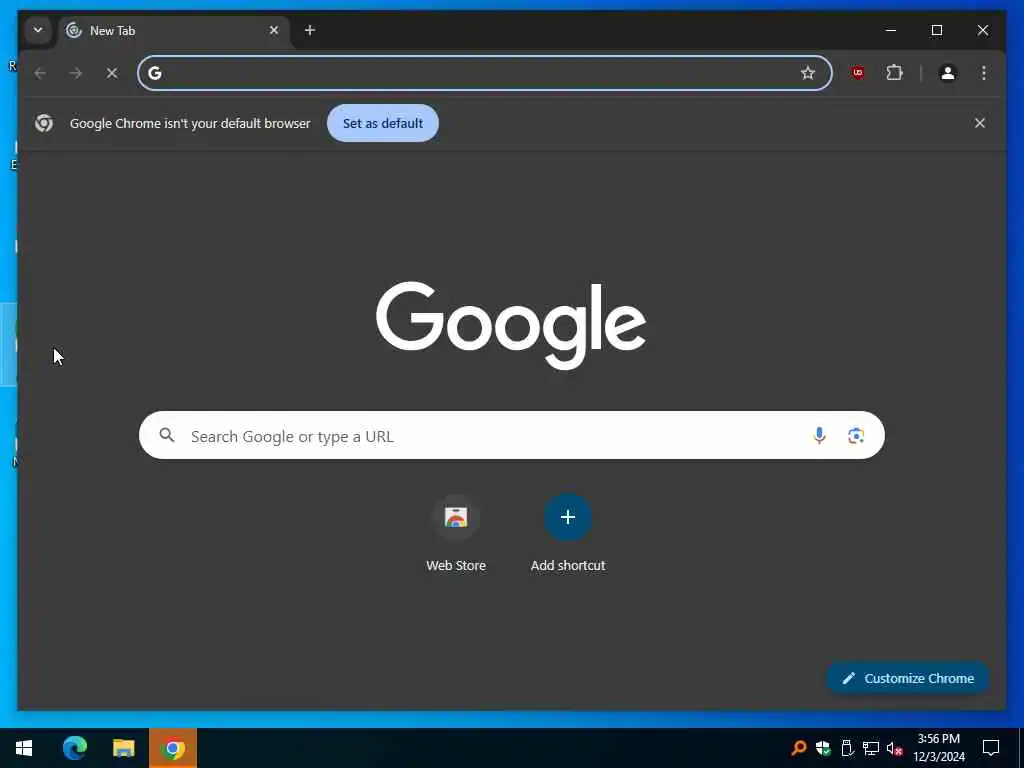
Task: Open the Windows Start menu
Action: point(24,748)
